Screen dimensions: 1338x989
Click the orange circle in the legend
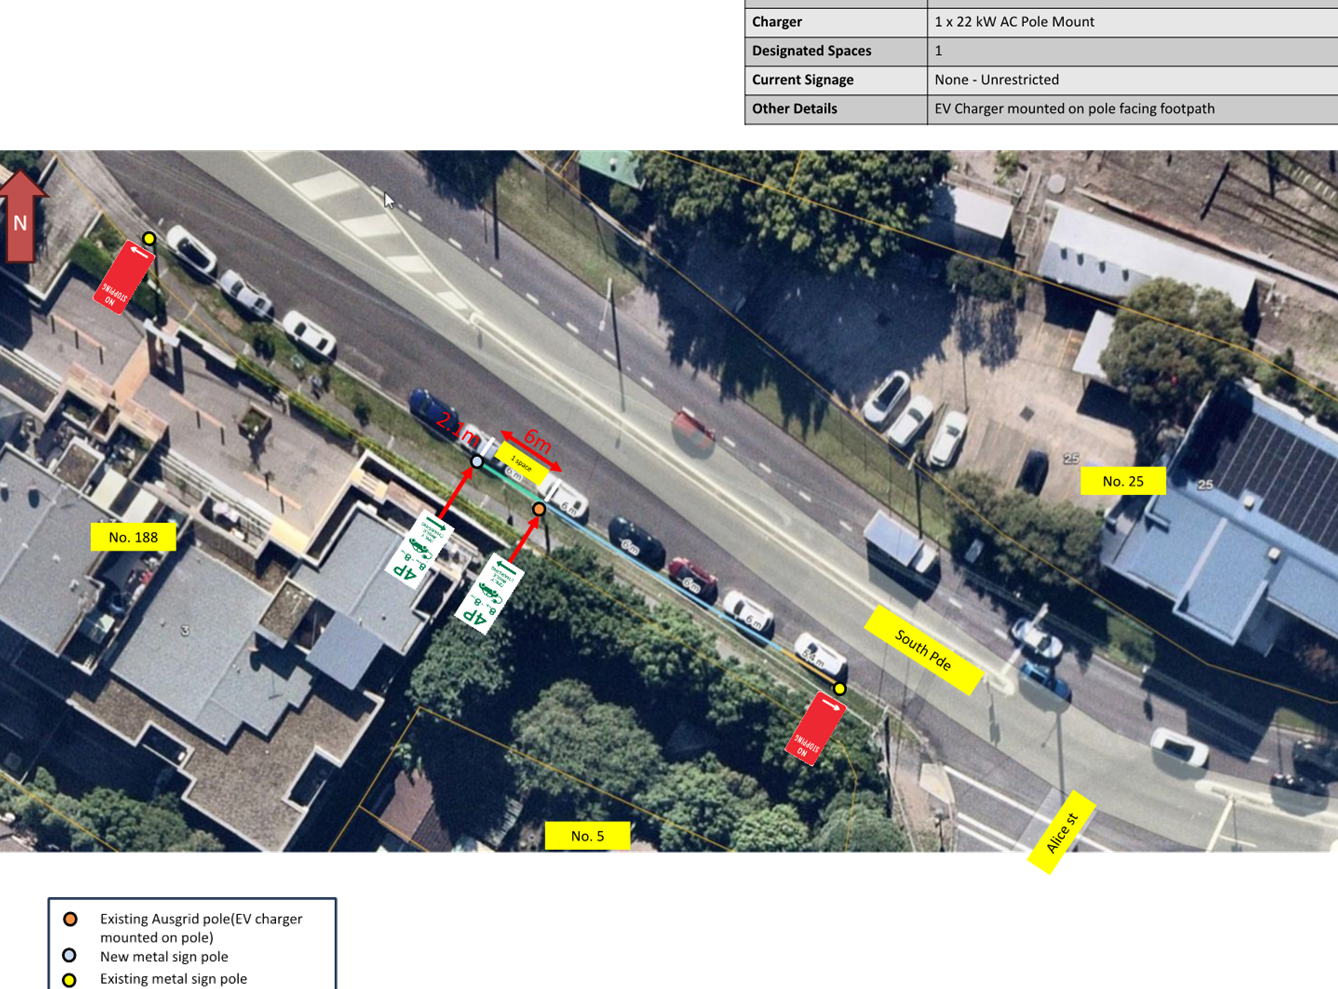[x=70, y=919]
